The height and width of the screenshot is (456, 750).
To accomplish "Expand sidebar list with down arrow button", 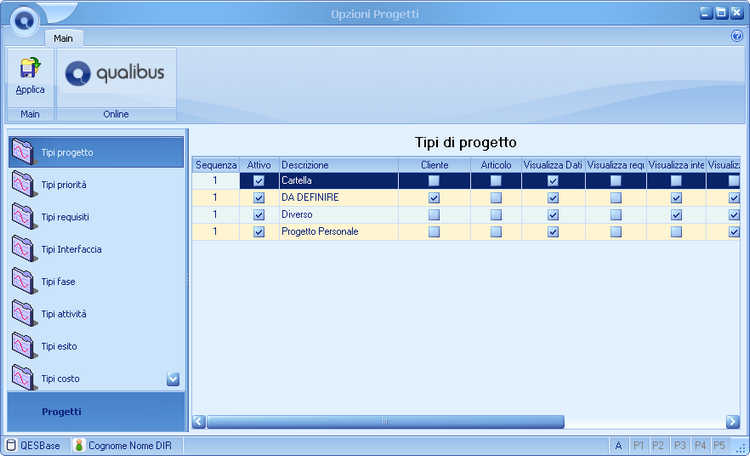I will tap(173, 379).
